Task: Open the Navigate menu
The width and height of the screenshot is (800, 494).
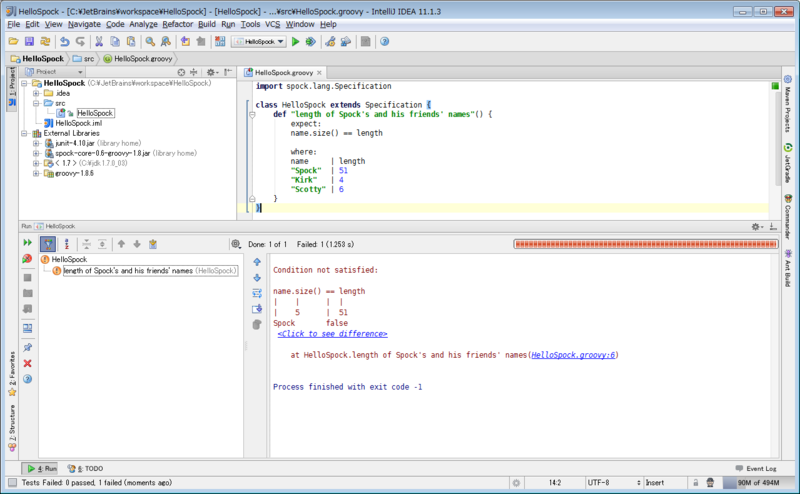Action: click(x=84, y=24)
